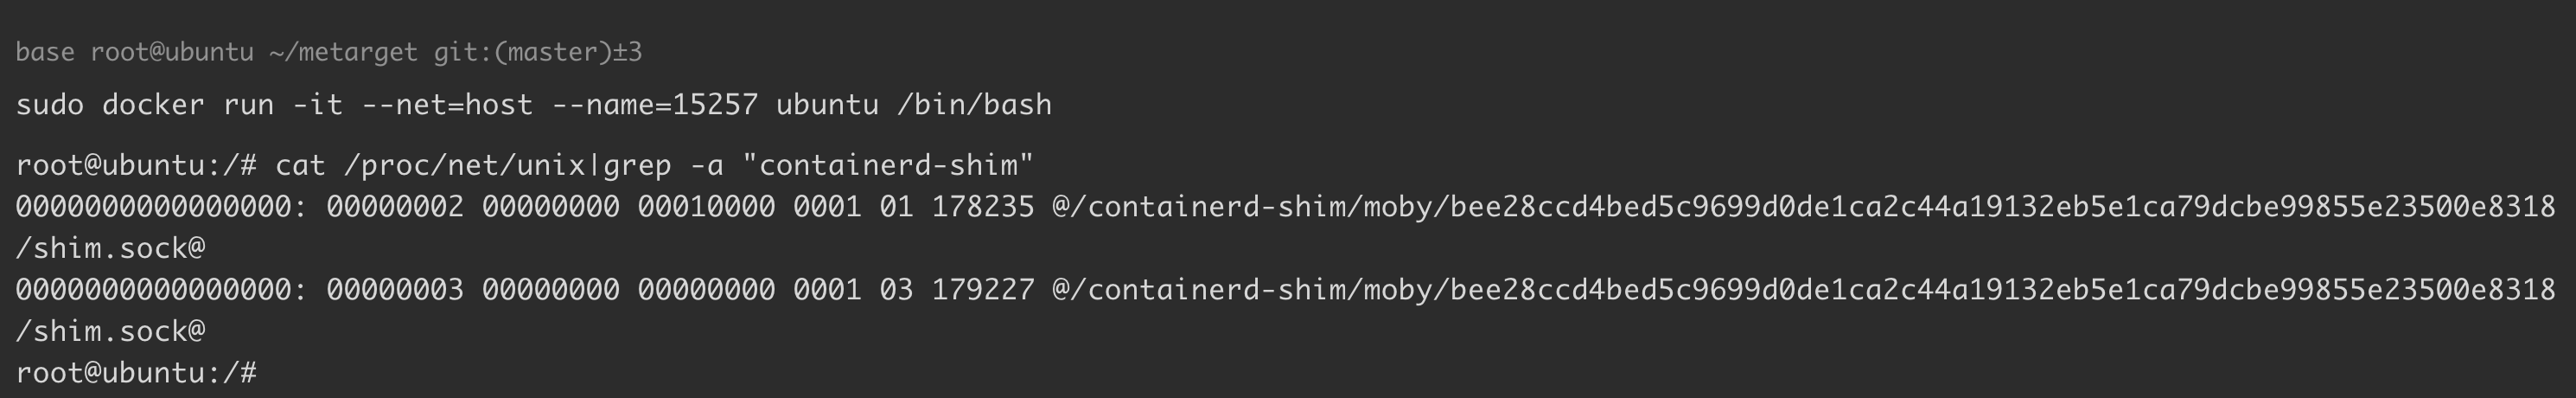Click the --name=15257 option

655,105
